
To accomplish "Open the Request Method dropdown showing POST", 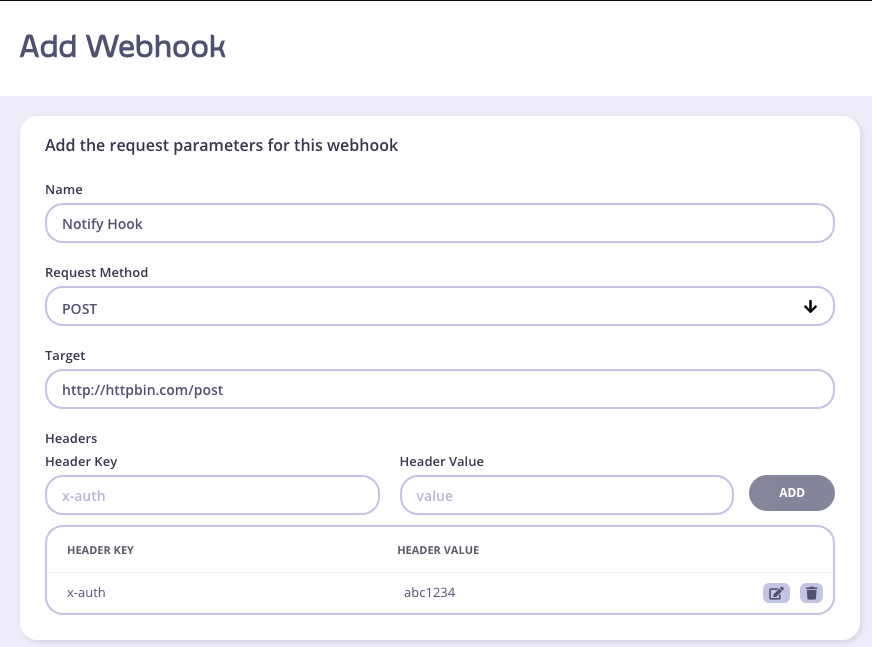I will 440,308.
